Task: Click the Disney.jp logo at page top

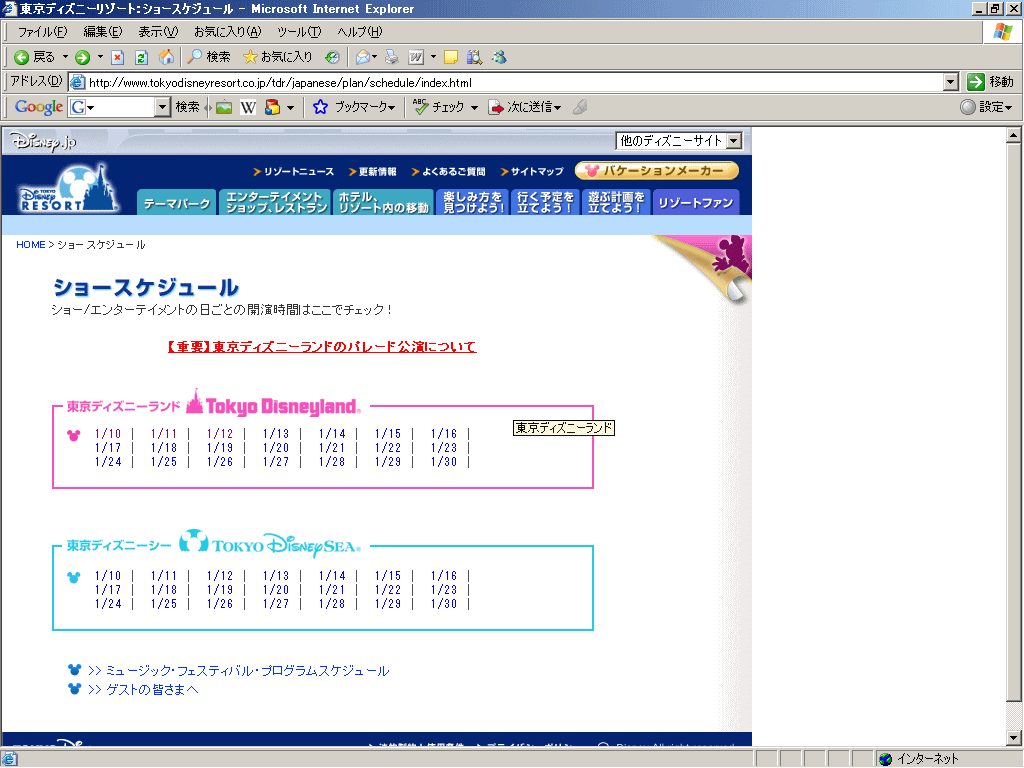Action: click(43, 141)
